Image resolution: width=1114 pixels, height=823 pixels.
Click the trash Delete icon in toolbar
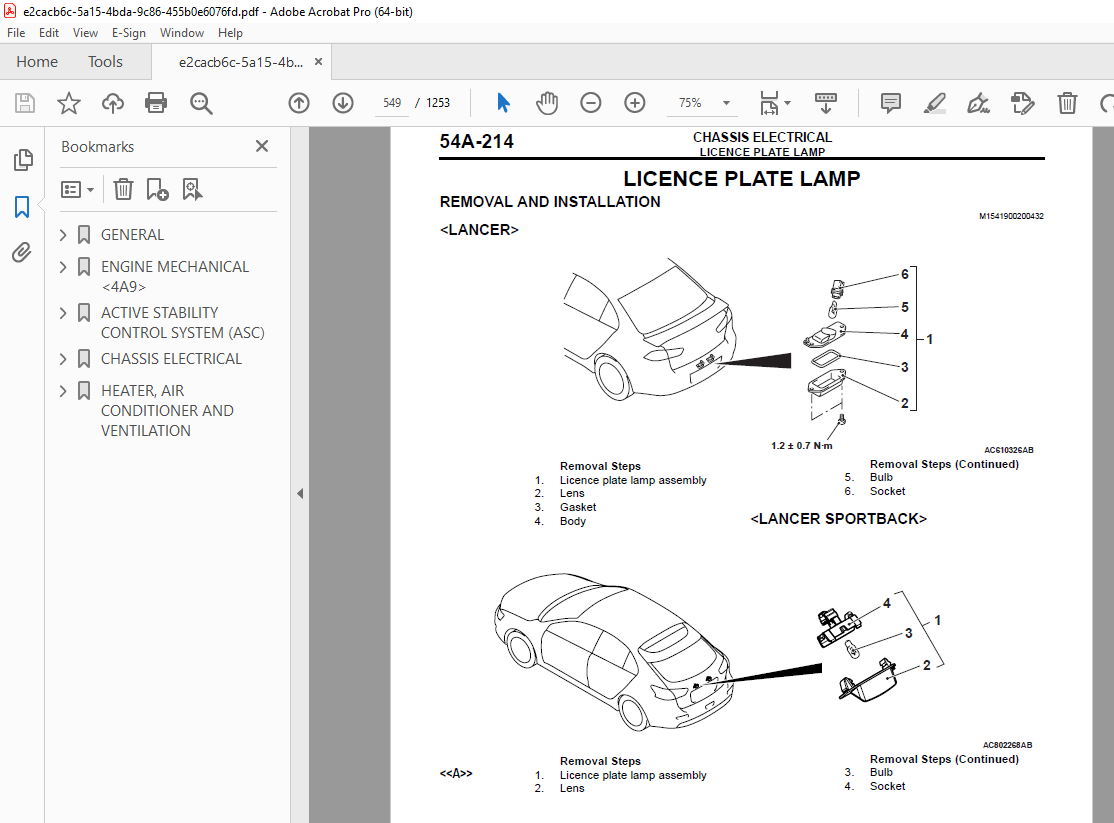1067,103
